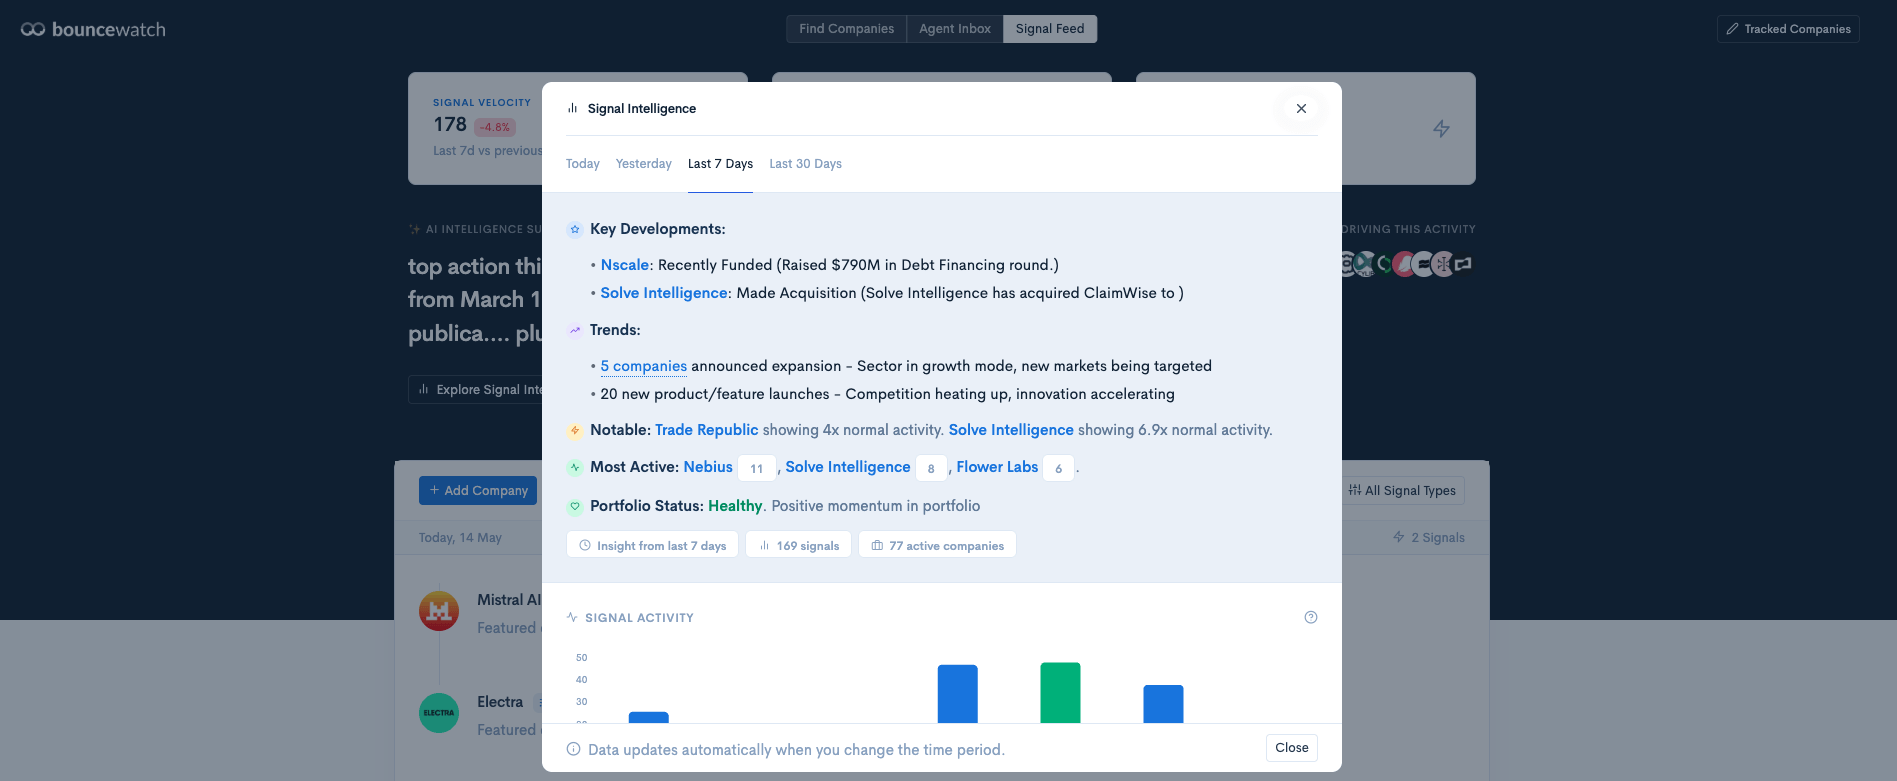Click the Trends arrow icon
This screenshot has height=781, width=1897.
tap(575, 330)
